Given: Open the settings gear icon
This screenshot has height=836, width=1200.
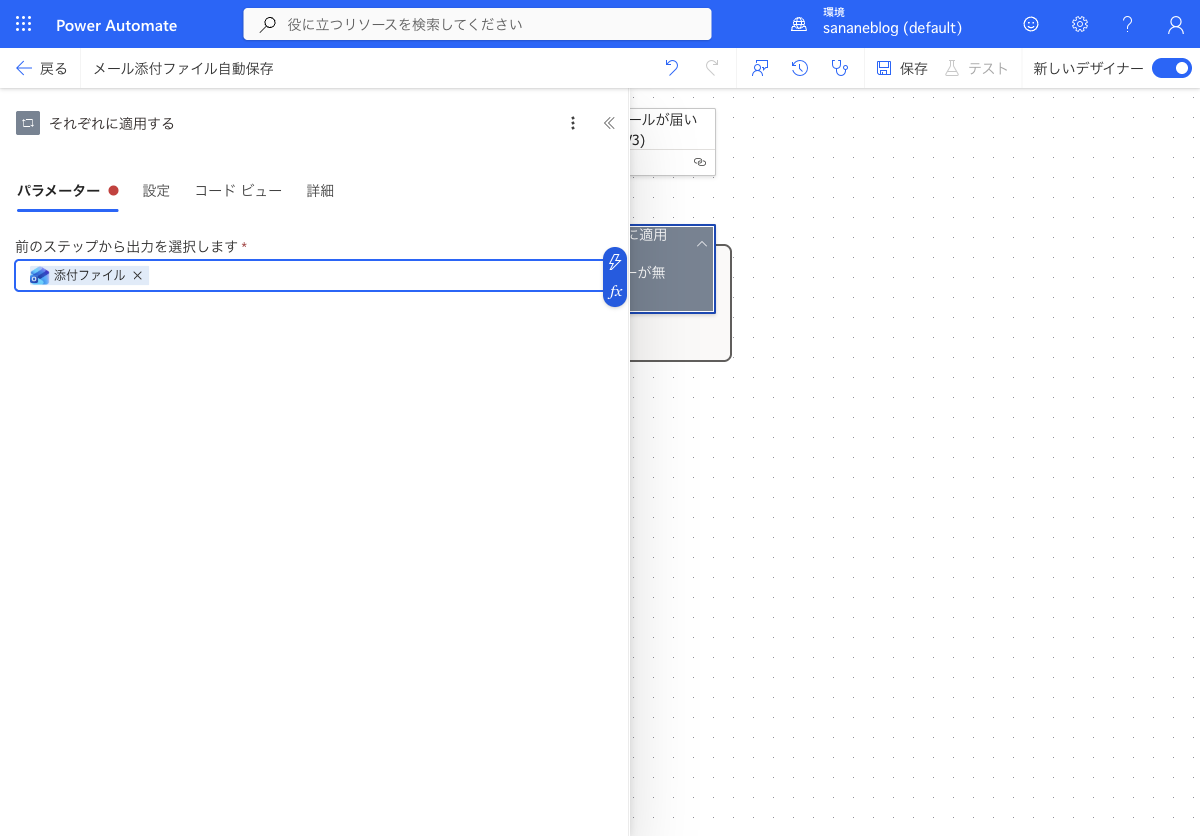Looking at the screenshot, I should pyautogui.click(x=1080, y=25).
